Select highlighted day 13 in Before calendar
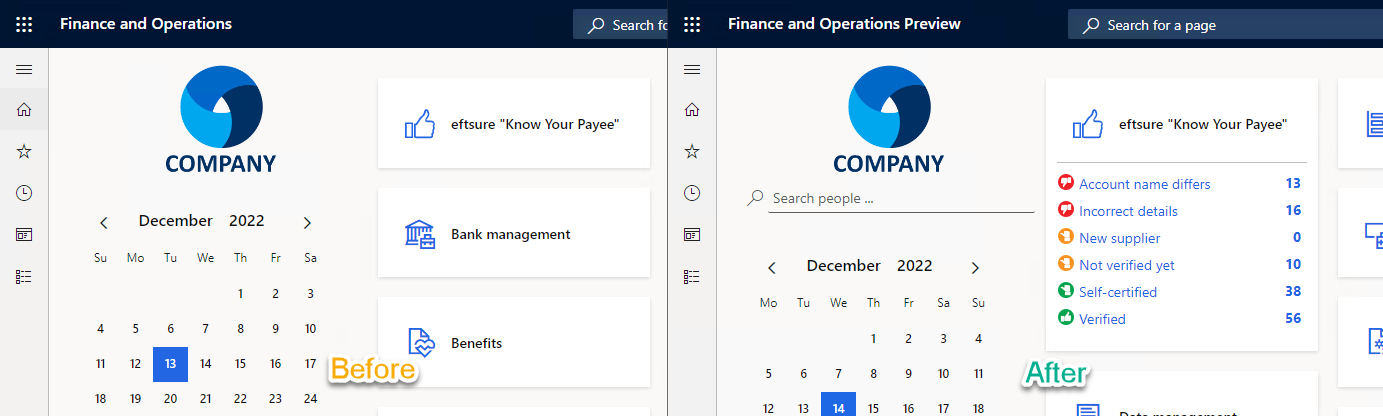The image size is (1383, 416). point(170,364)
